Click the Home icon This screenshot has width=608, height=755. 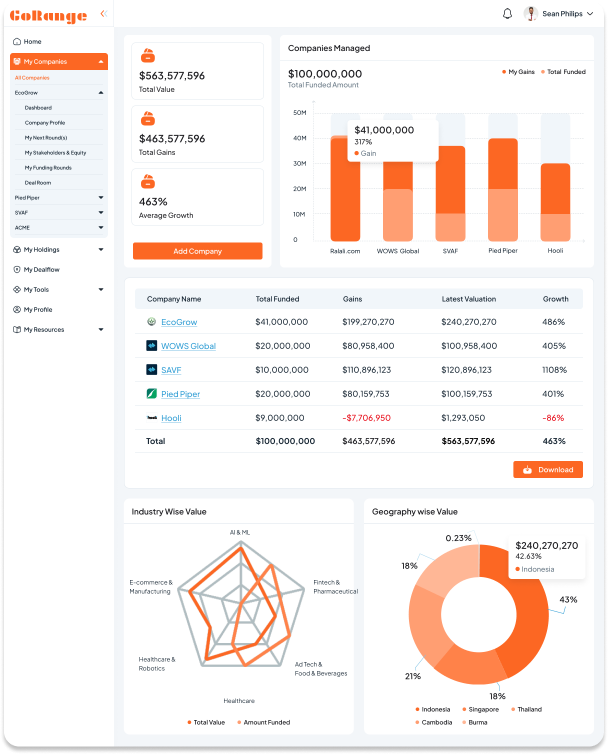pyautogui.click(x=17, y=41)
